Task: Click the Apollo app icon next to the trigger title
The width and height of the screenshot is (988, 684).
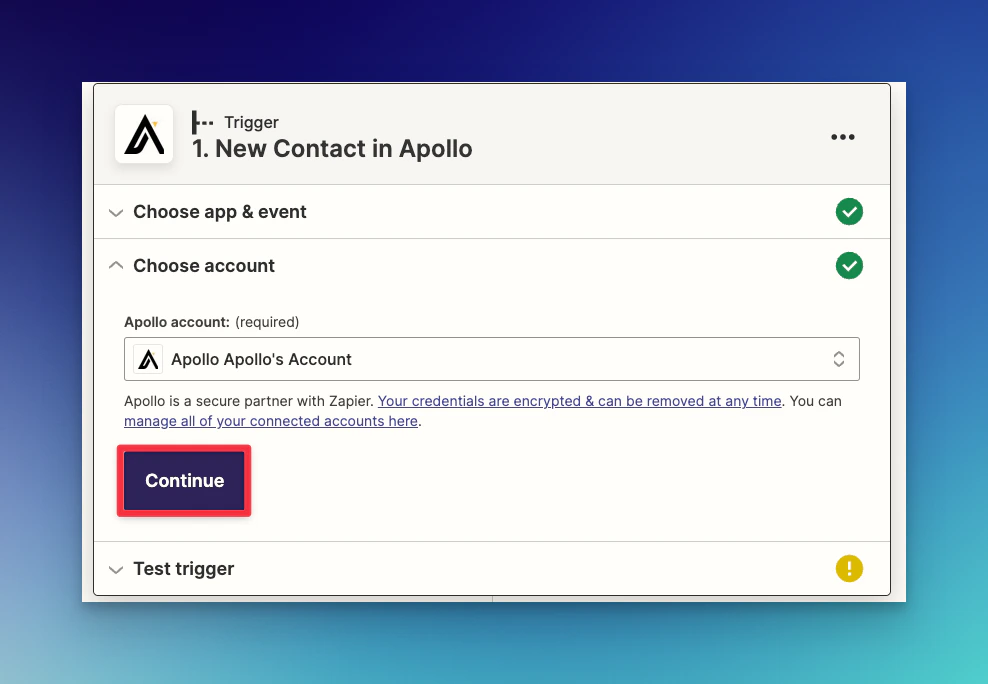Action: 143,134
